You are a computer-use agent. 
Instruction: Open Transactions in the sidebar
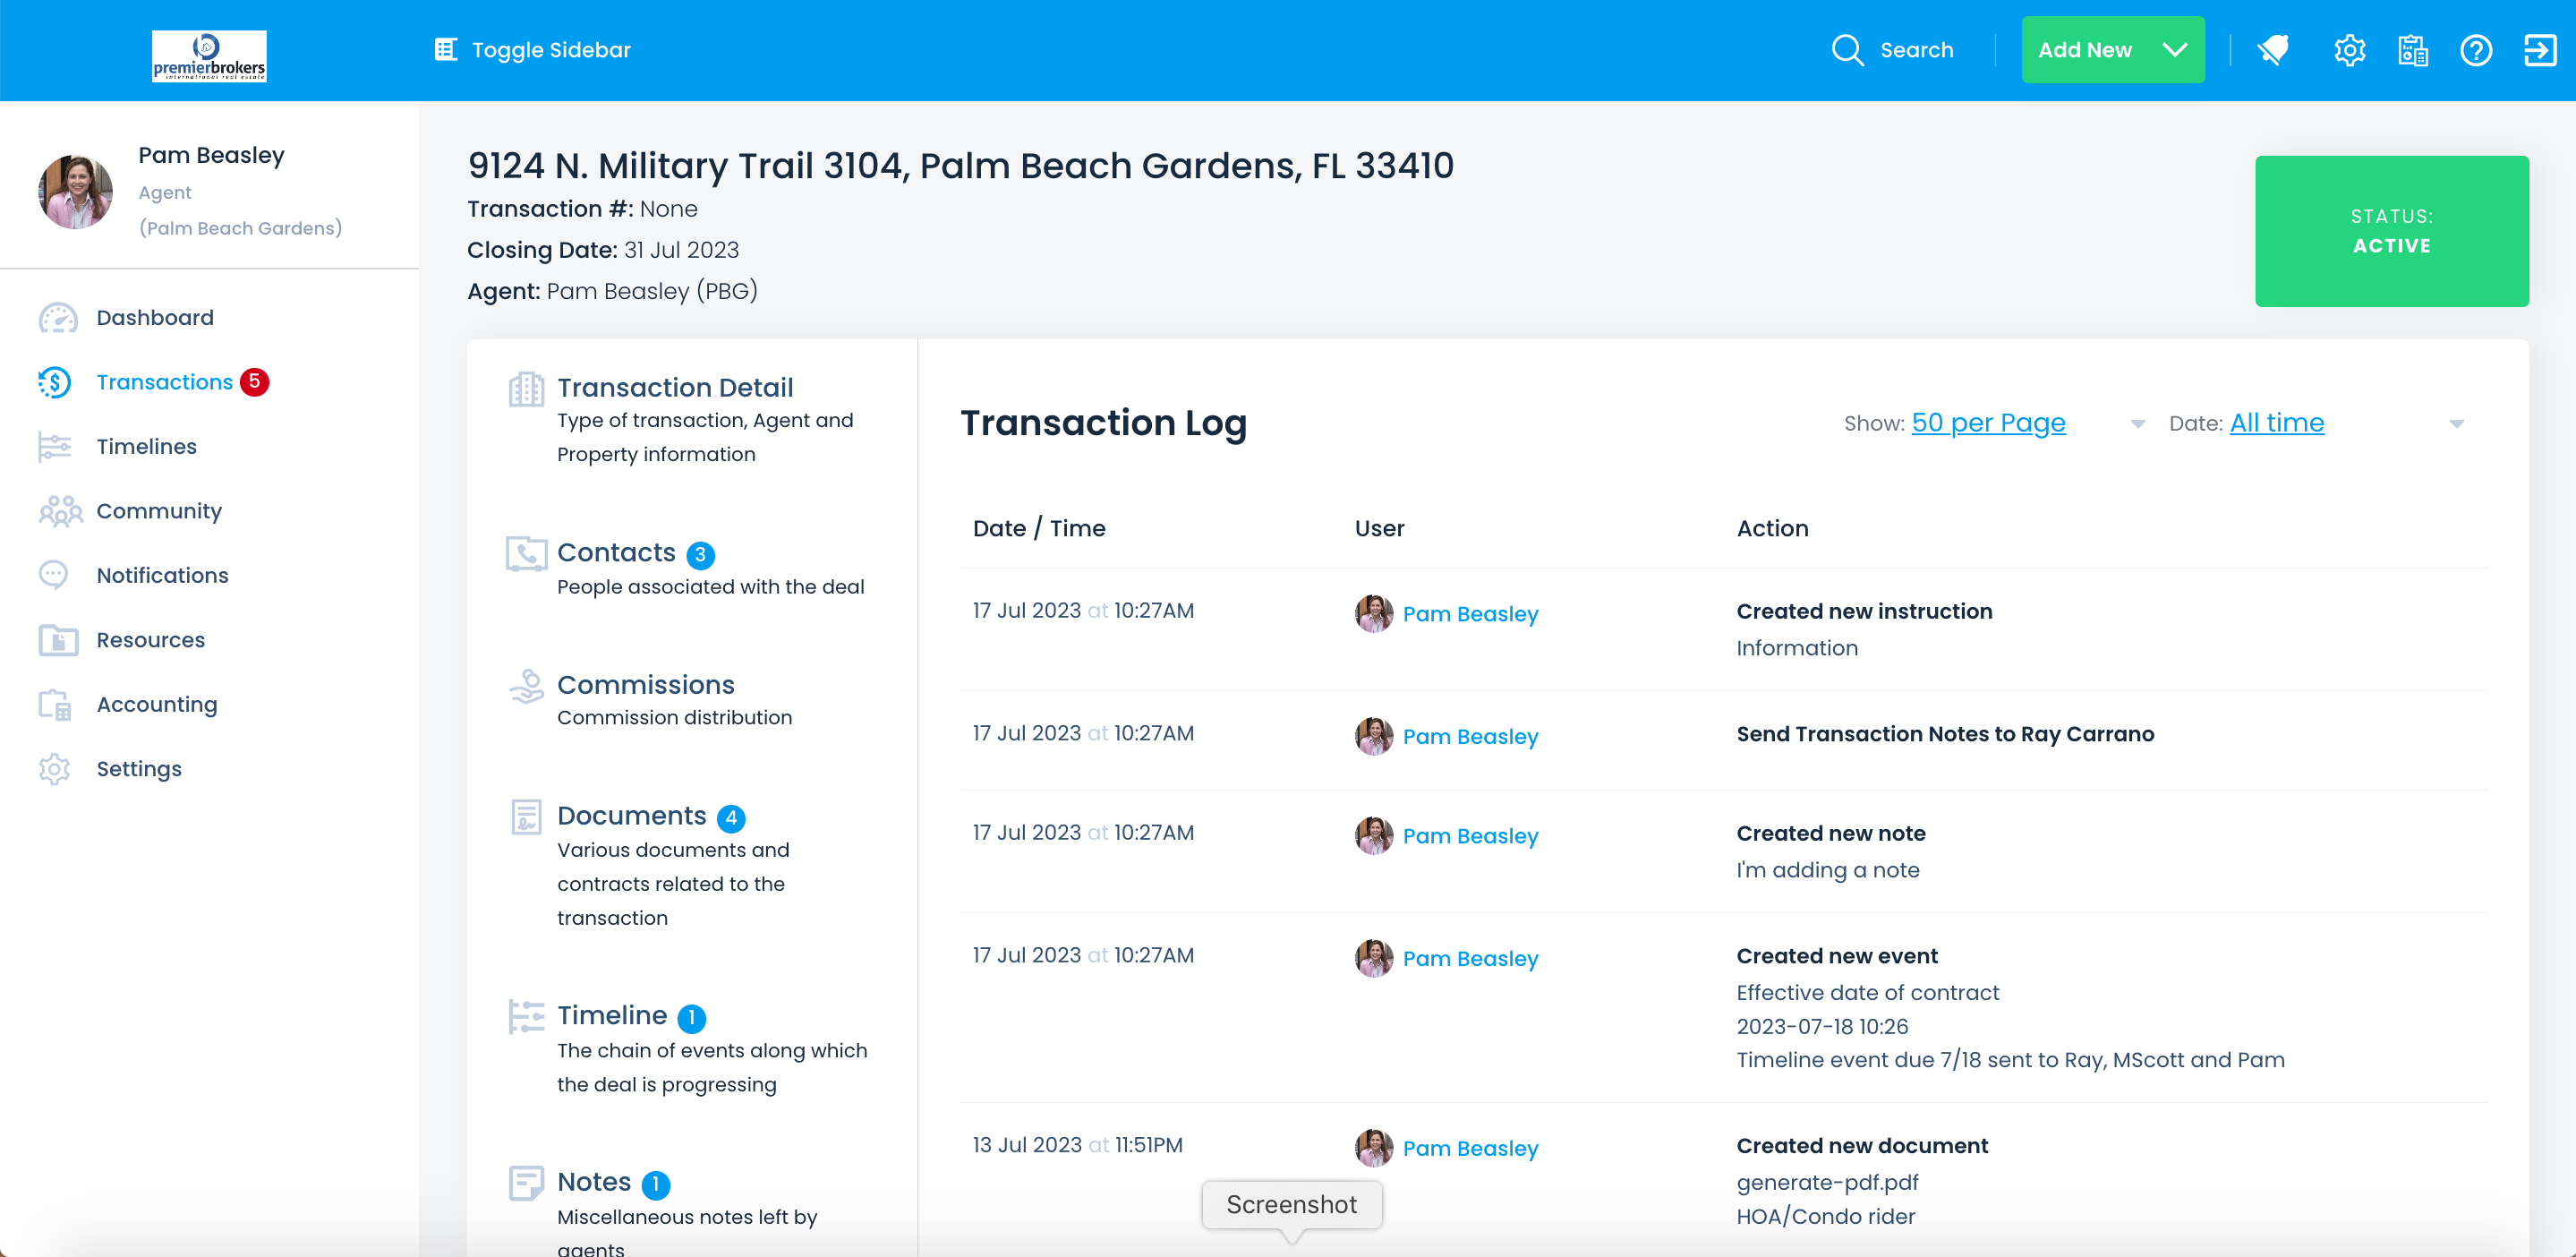pyautogui.click(x=164, y=382)
